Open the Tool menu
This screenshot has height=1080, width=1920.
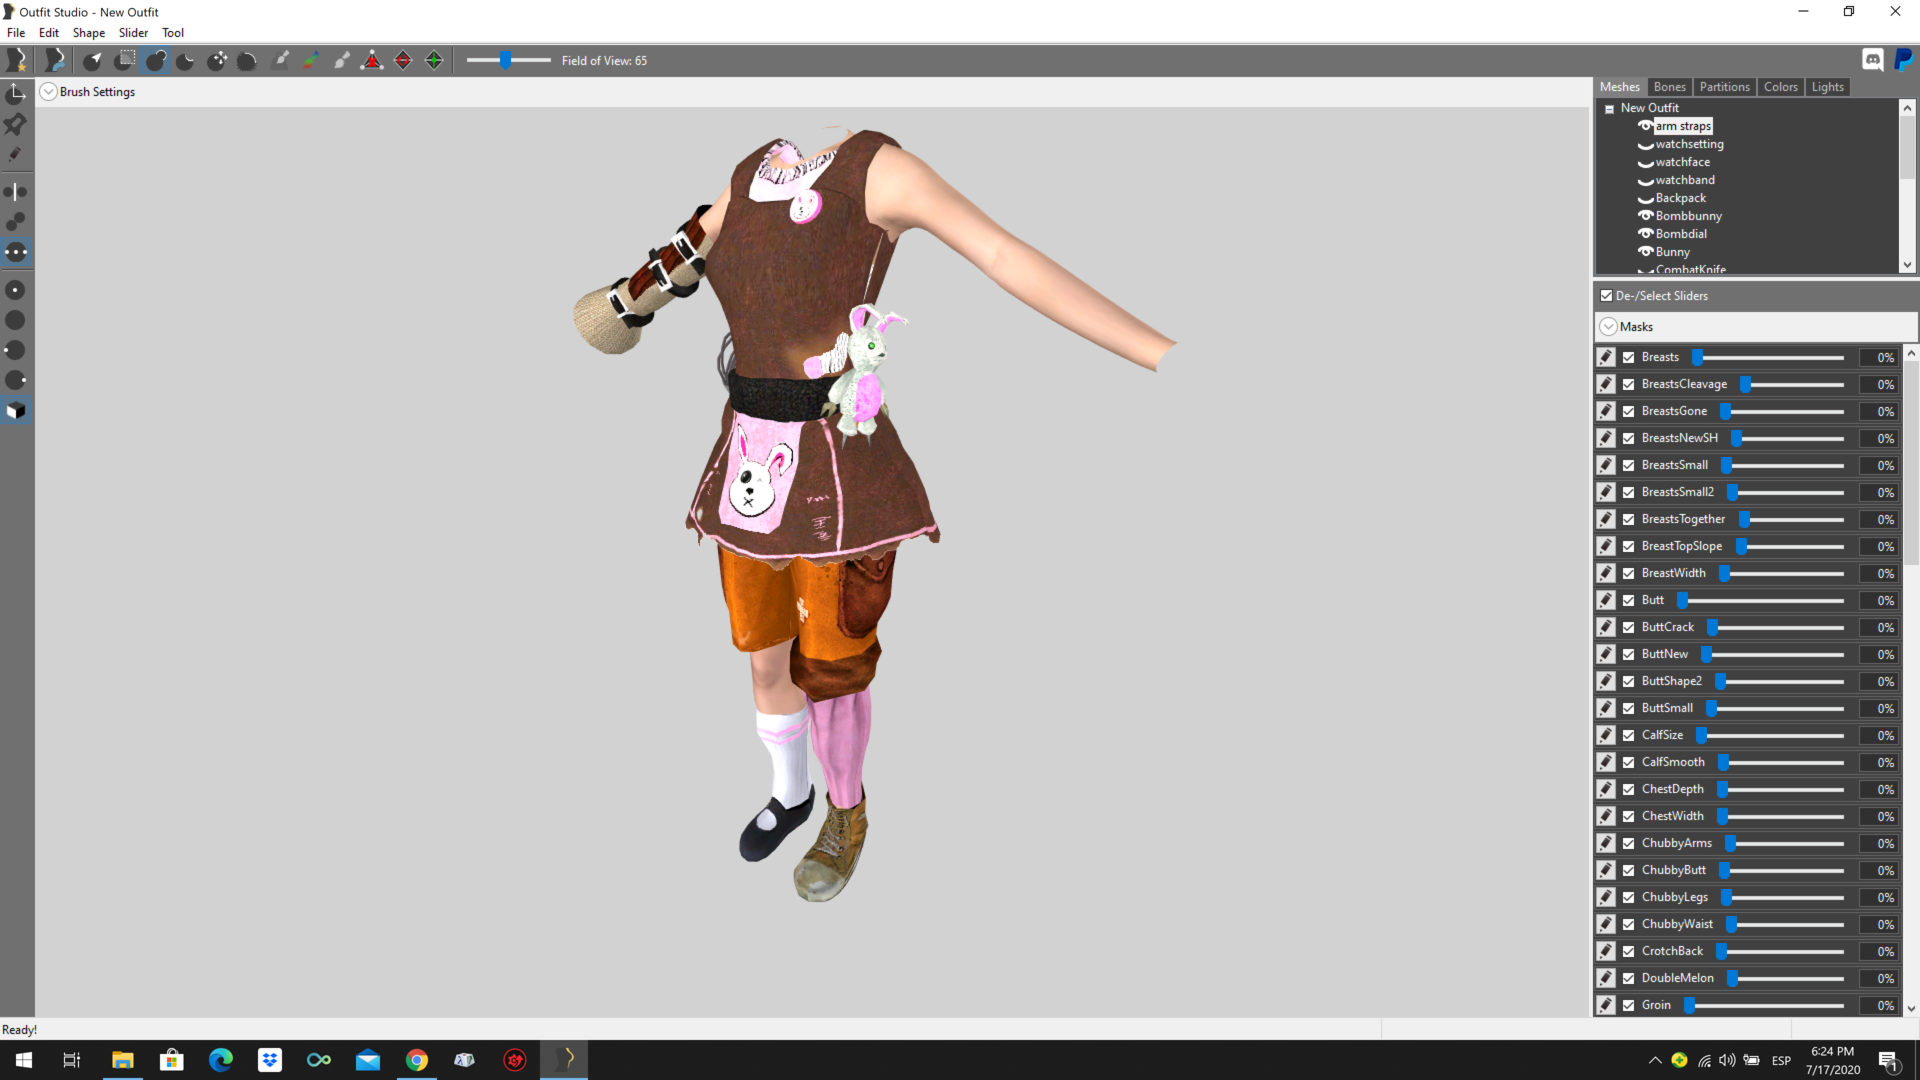(x=173, y=33)
